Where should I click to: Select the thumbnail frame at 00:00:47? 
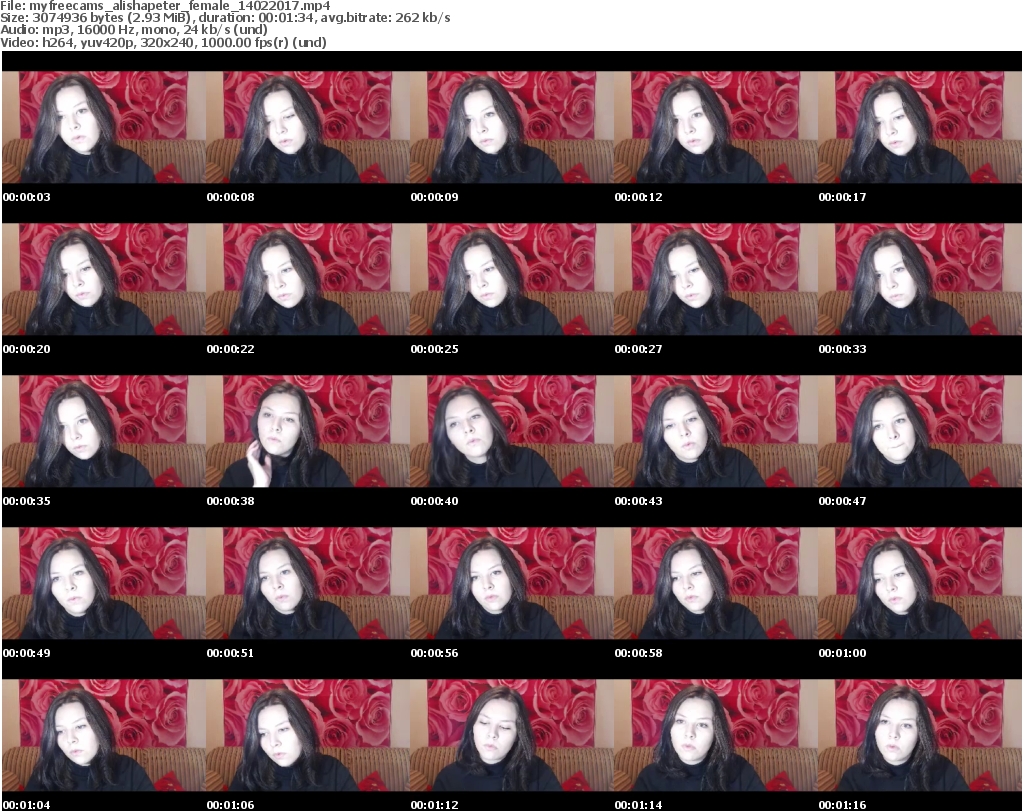920,432
